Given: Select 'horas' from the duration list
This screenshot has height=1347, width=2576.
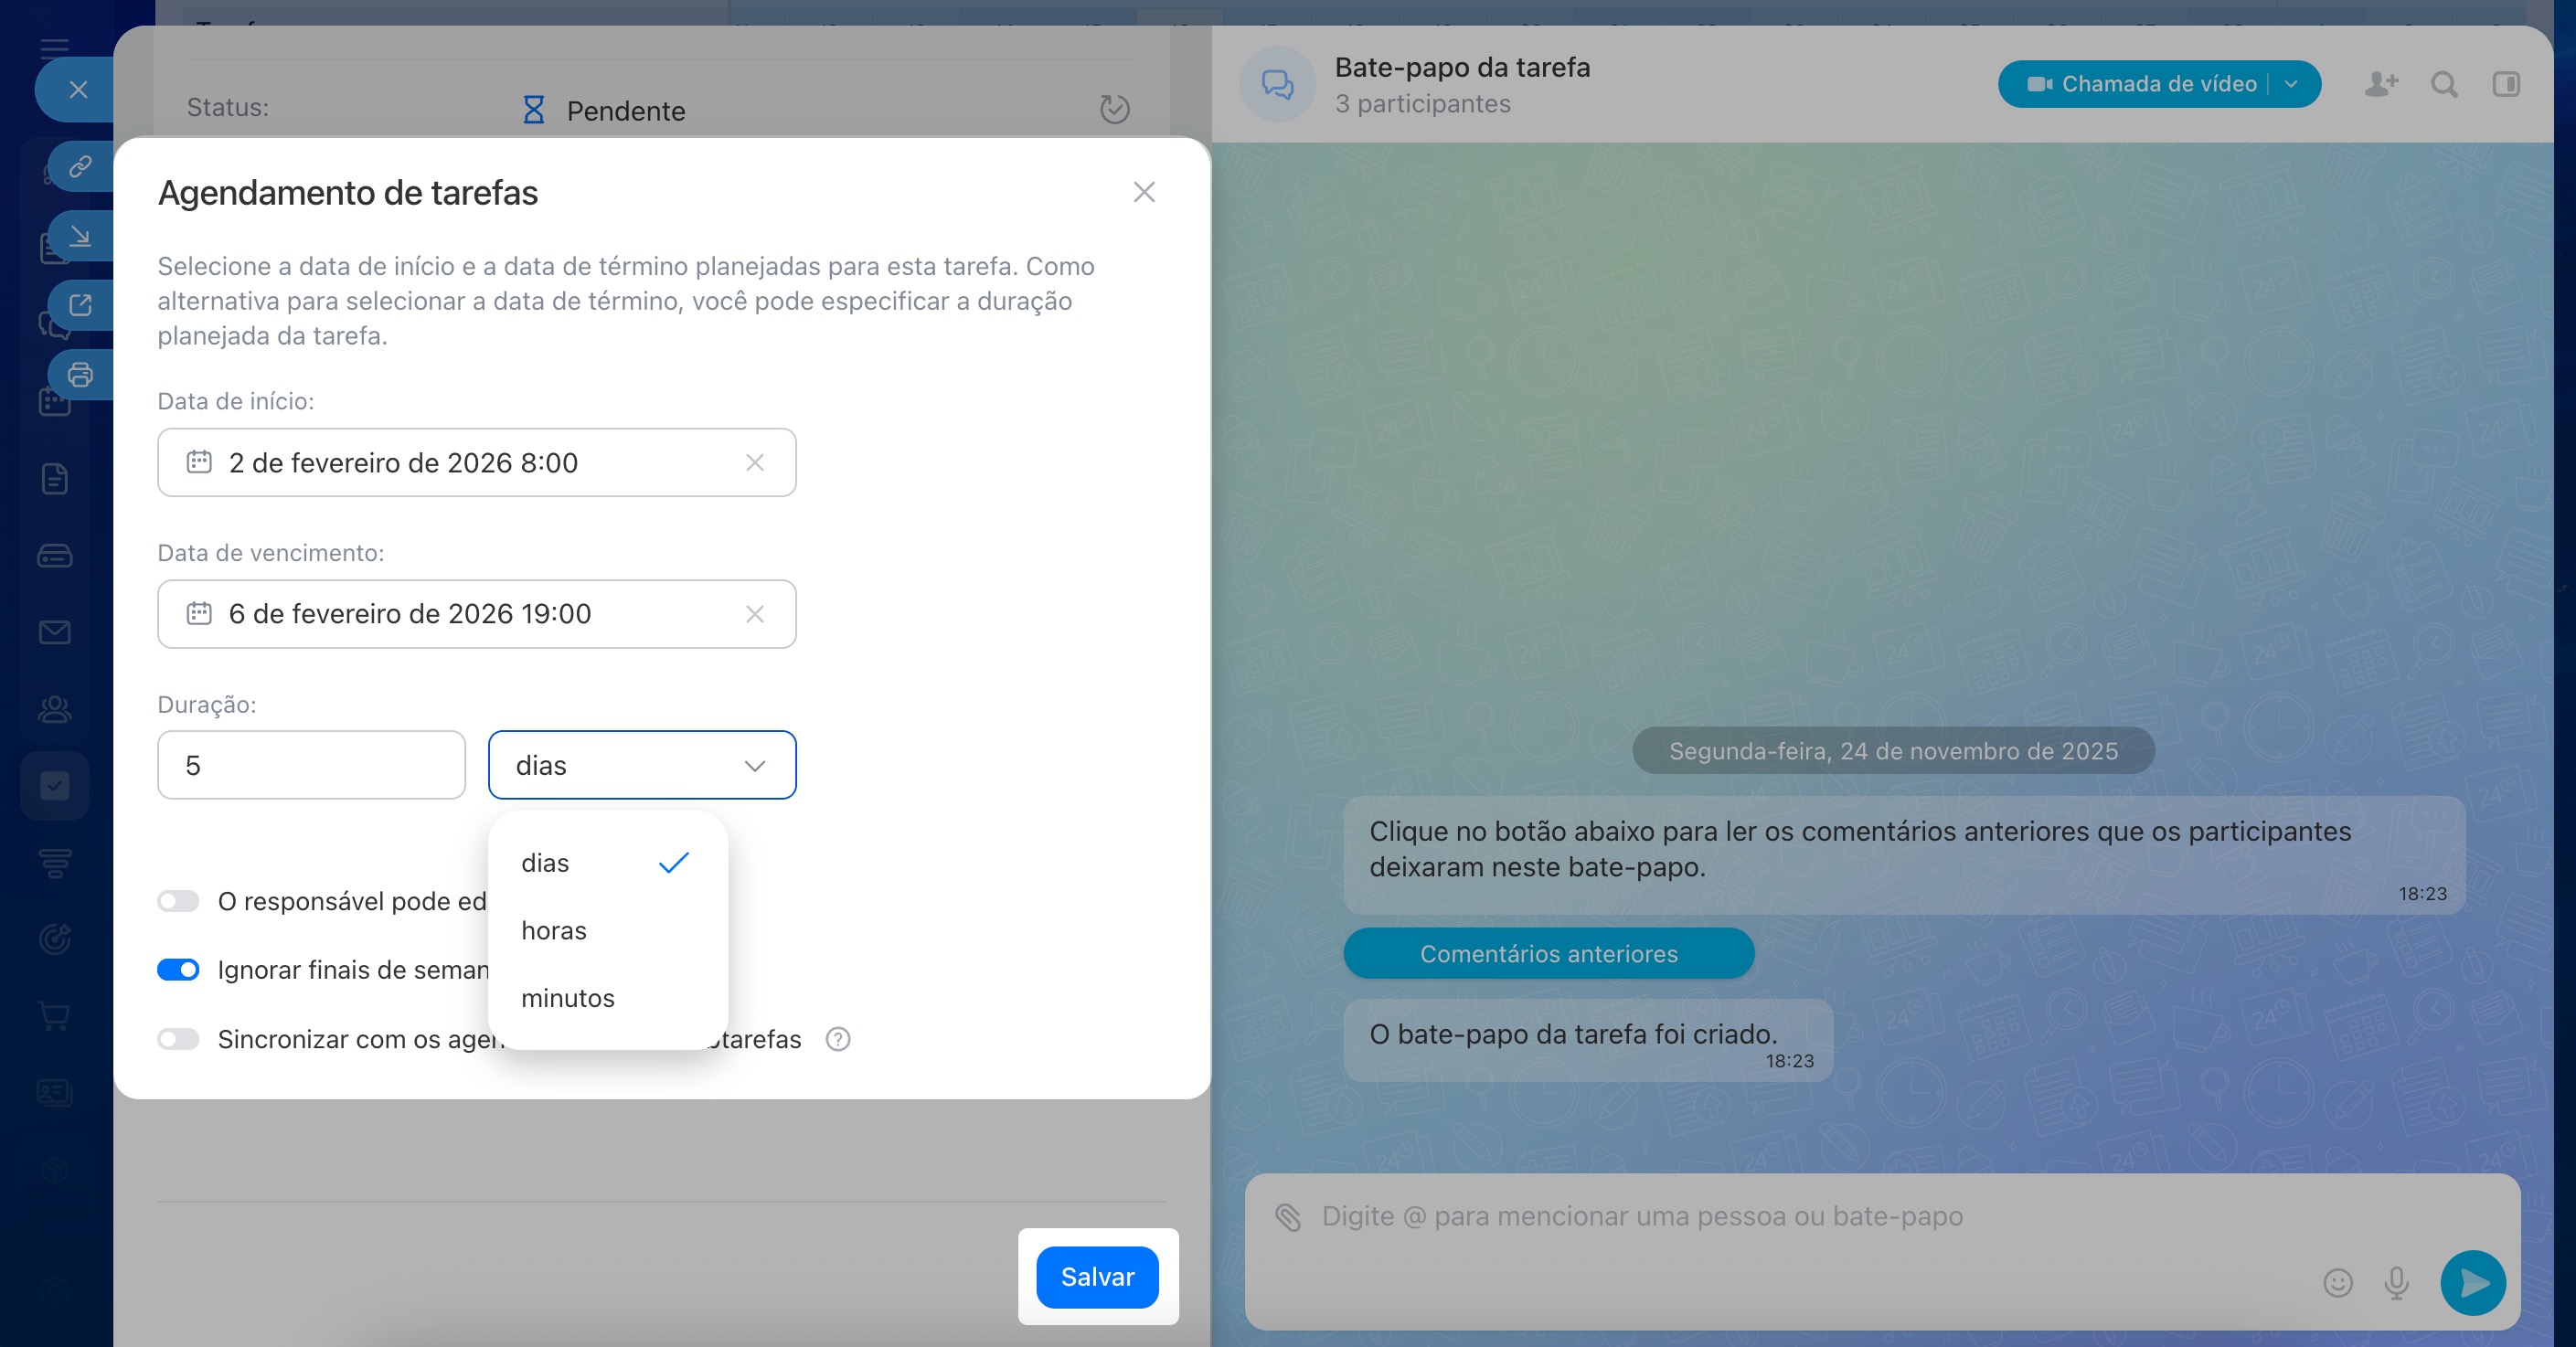Looking at the screenshot, I should 554,930.
